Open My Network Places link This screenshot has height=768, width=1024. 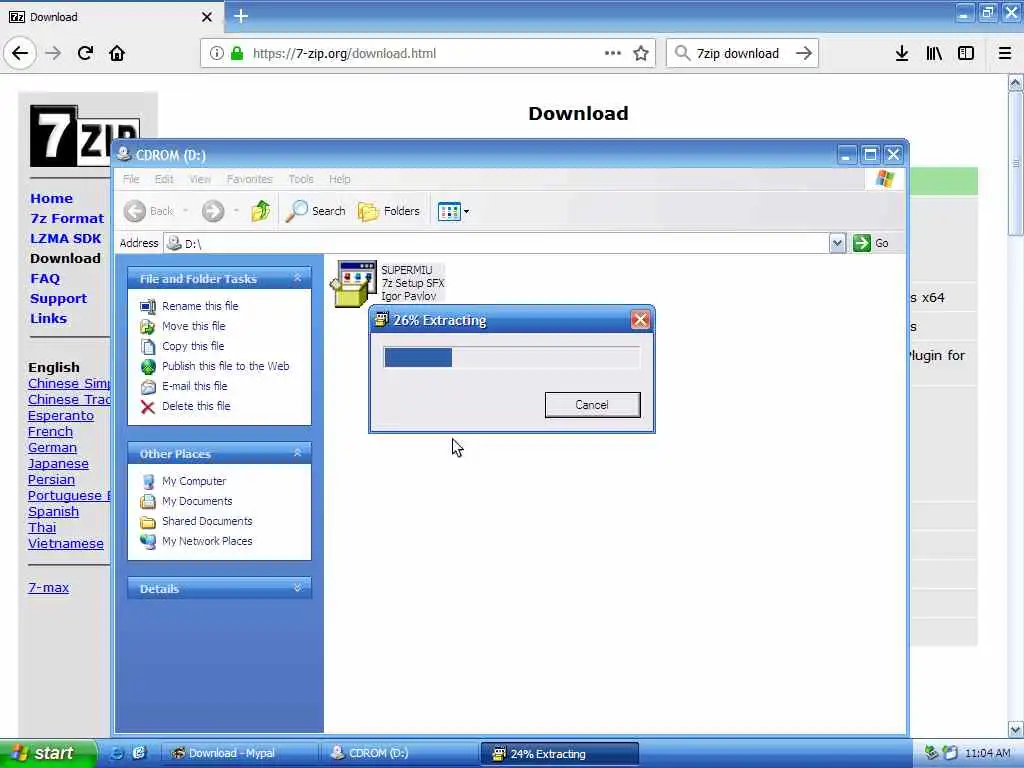click(x=207, y=541)
